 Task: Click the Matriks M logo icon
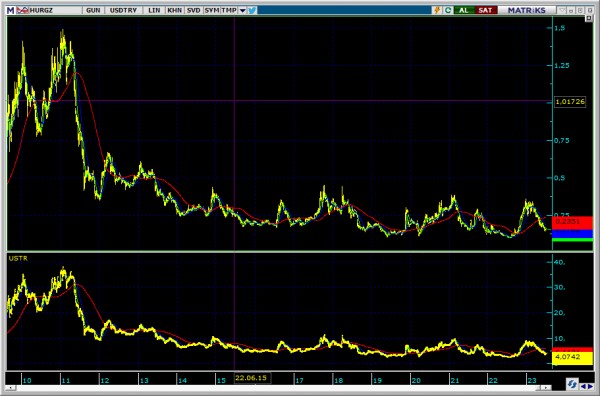[x=11, y=10]
